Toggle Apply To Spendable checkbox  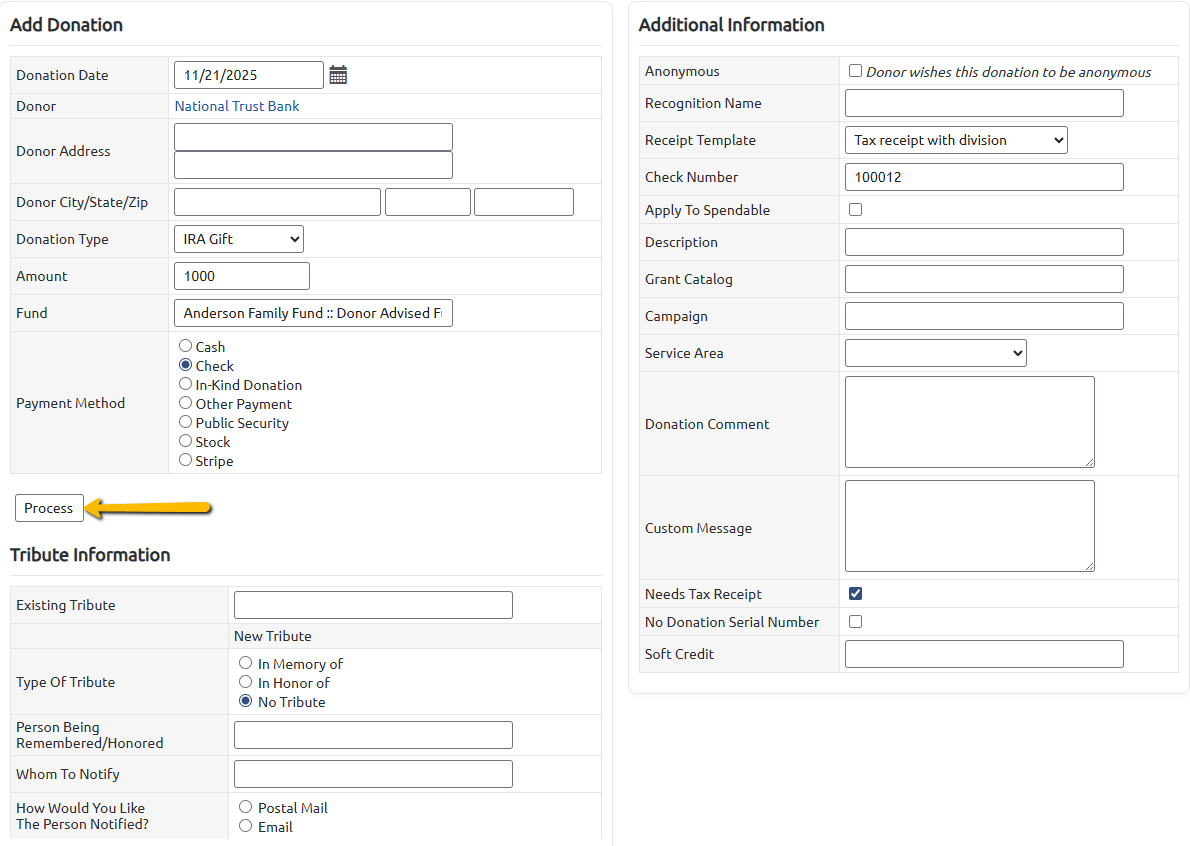855,209
